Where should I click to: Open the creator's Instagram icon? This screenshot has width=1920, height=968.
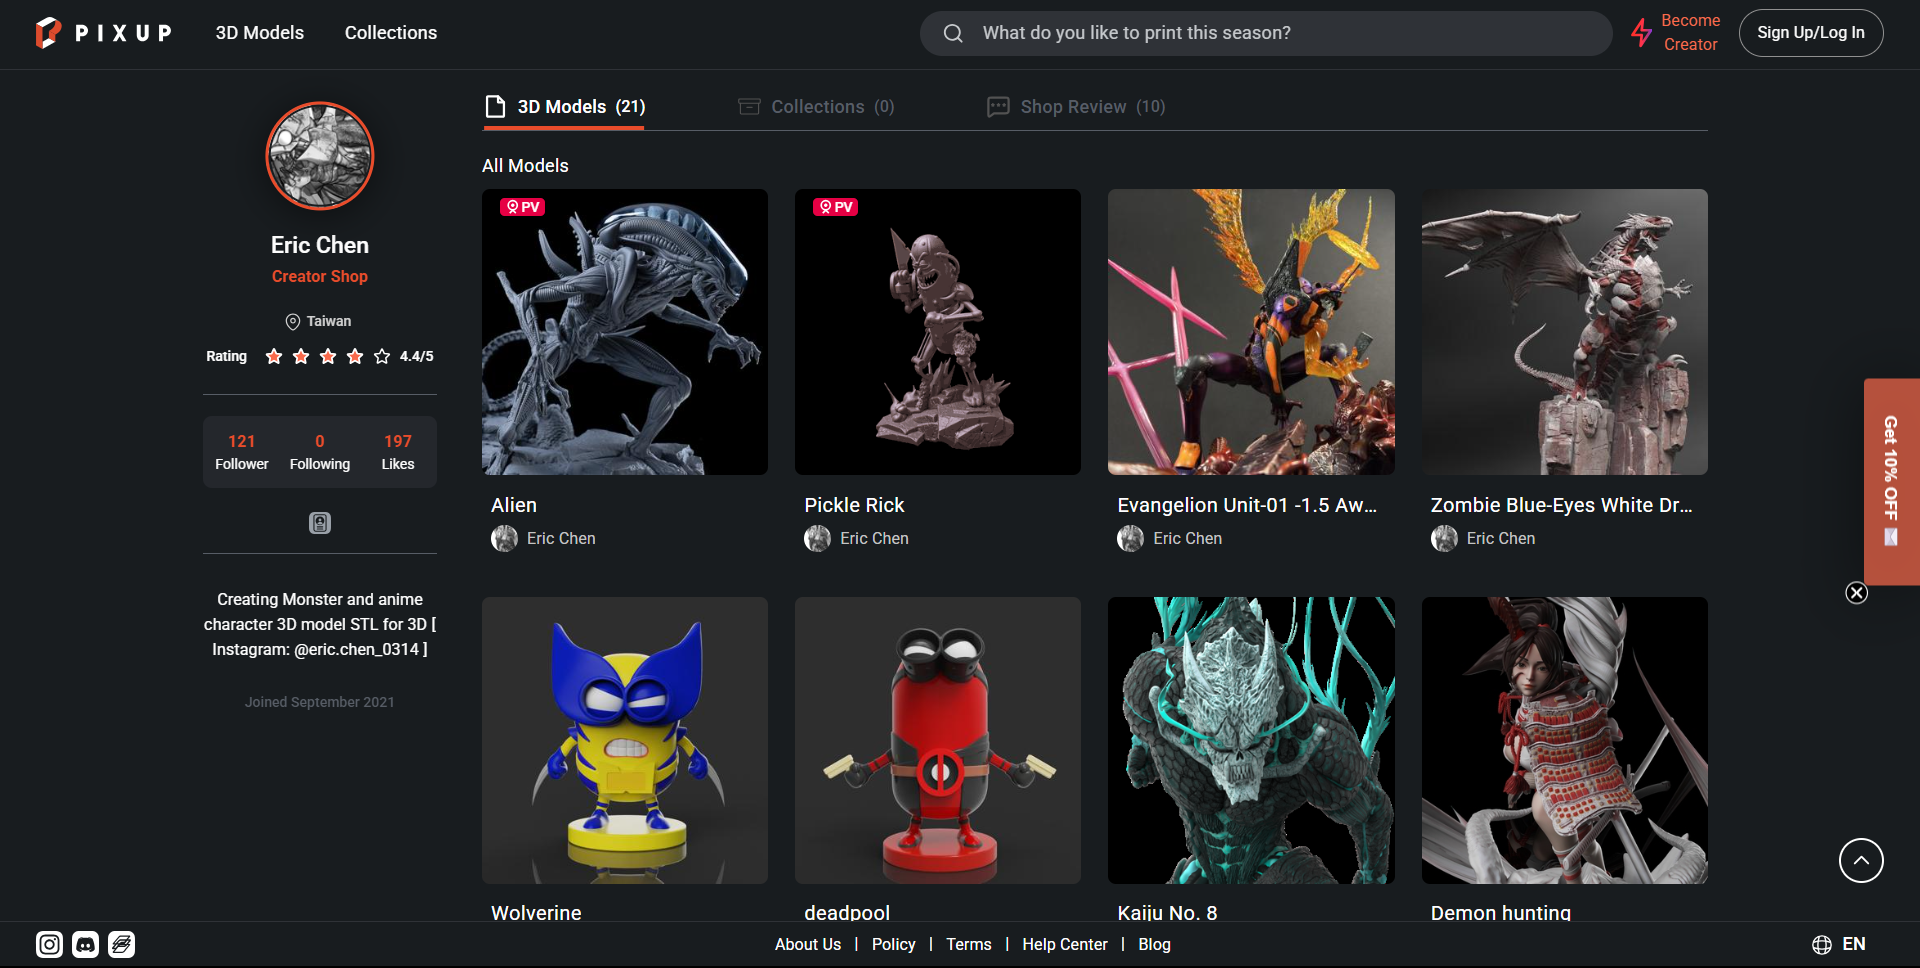(48, 944)
